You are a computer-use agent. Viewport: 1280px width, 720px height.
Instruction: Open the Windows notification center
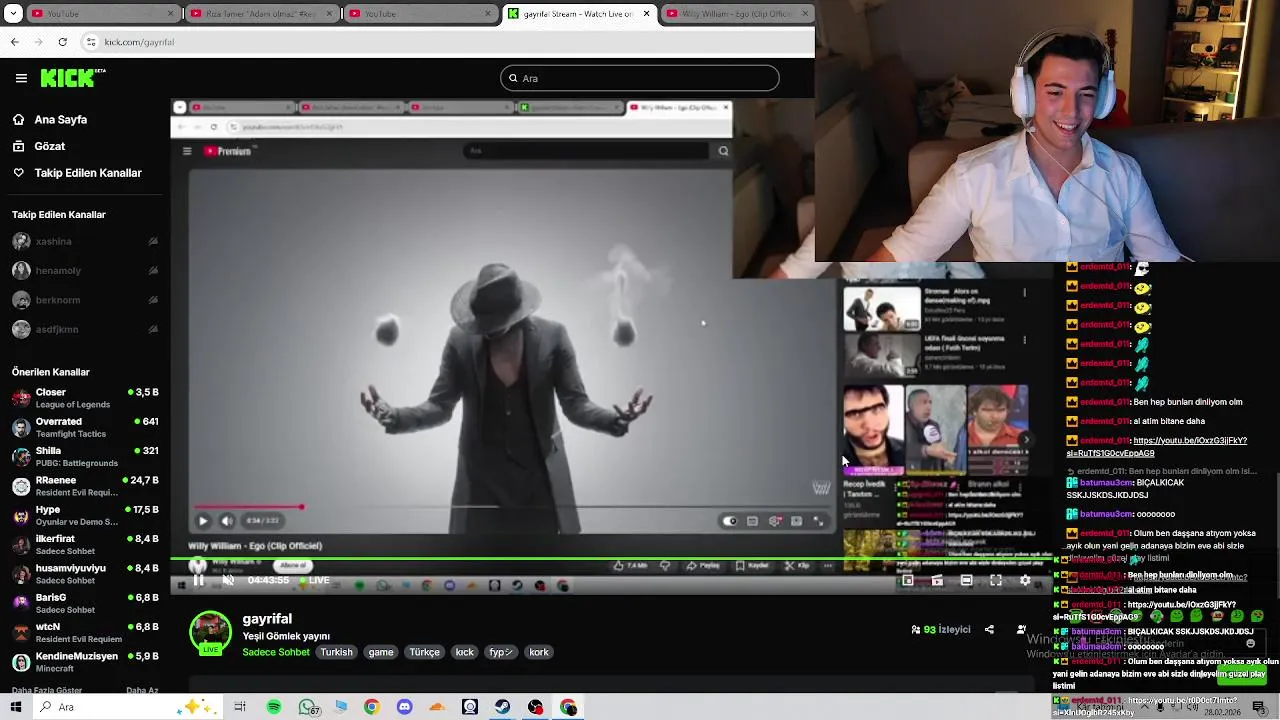[1259, 707]
